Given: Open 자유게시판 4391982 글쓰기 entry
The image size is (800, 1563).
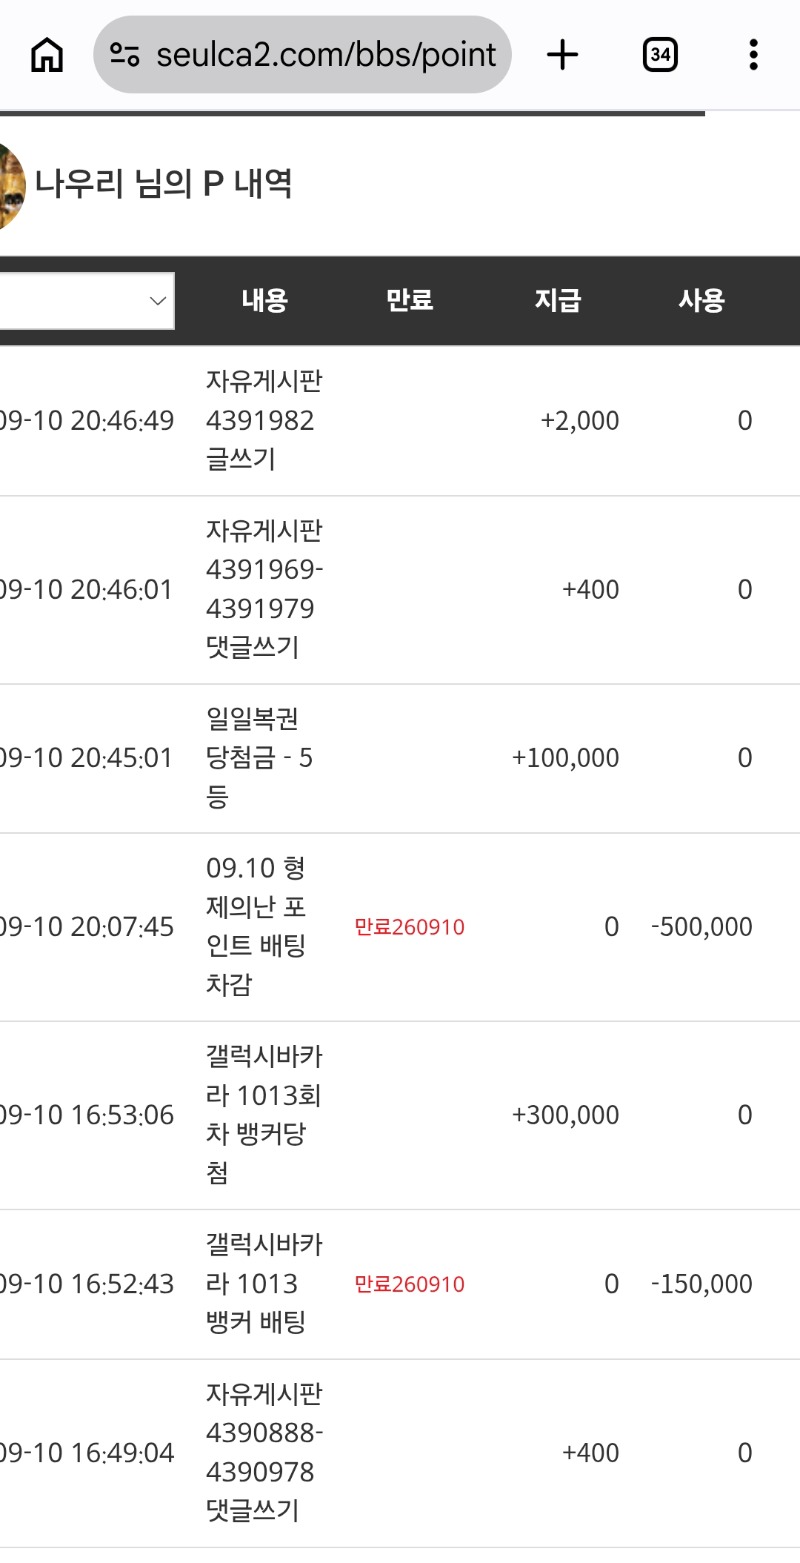Looking at the screenshot, I should [264, 421].
